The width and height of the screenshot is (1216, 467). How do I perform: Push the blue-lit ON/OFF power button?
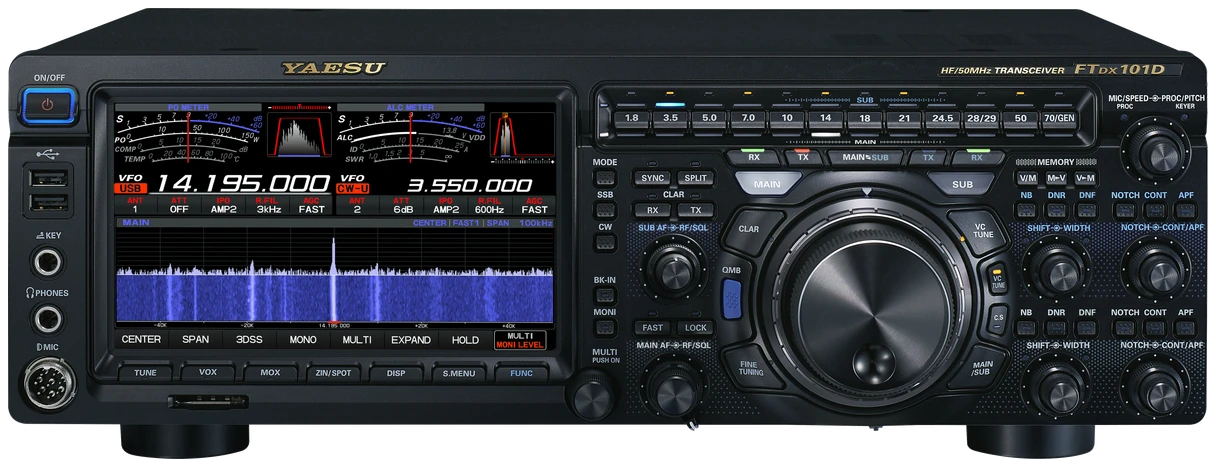pos(47,103)
